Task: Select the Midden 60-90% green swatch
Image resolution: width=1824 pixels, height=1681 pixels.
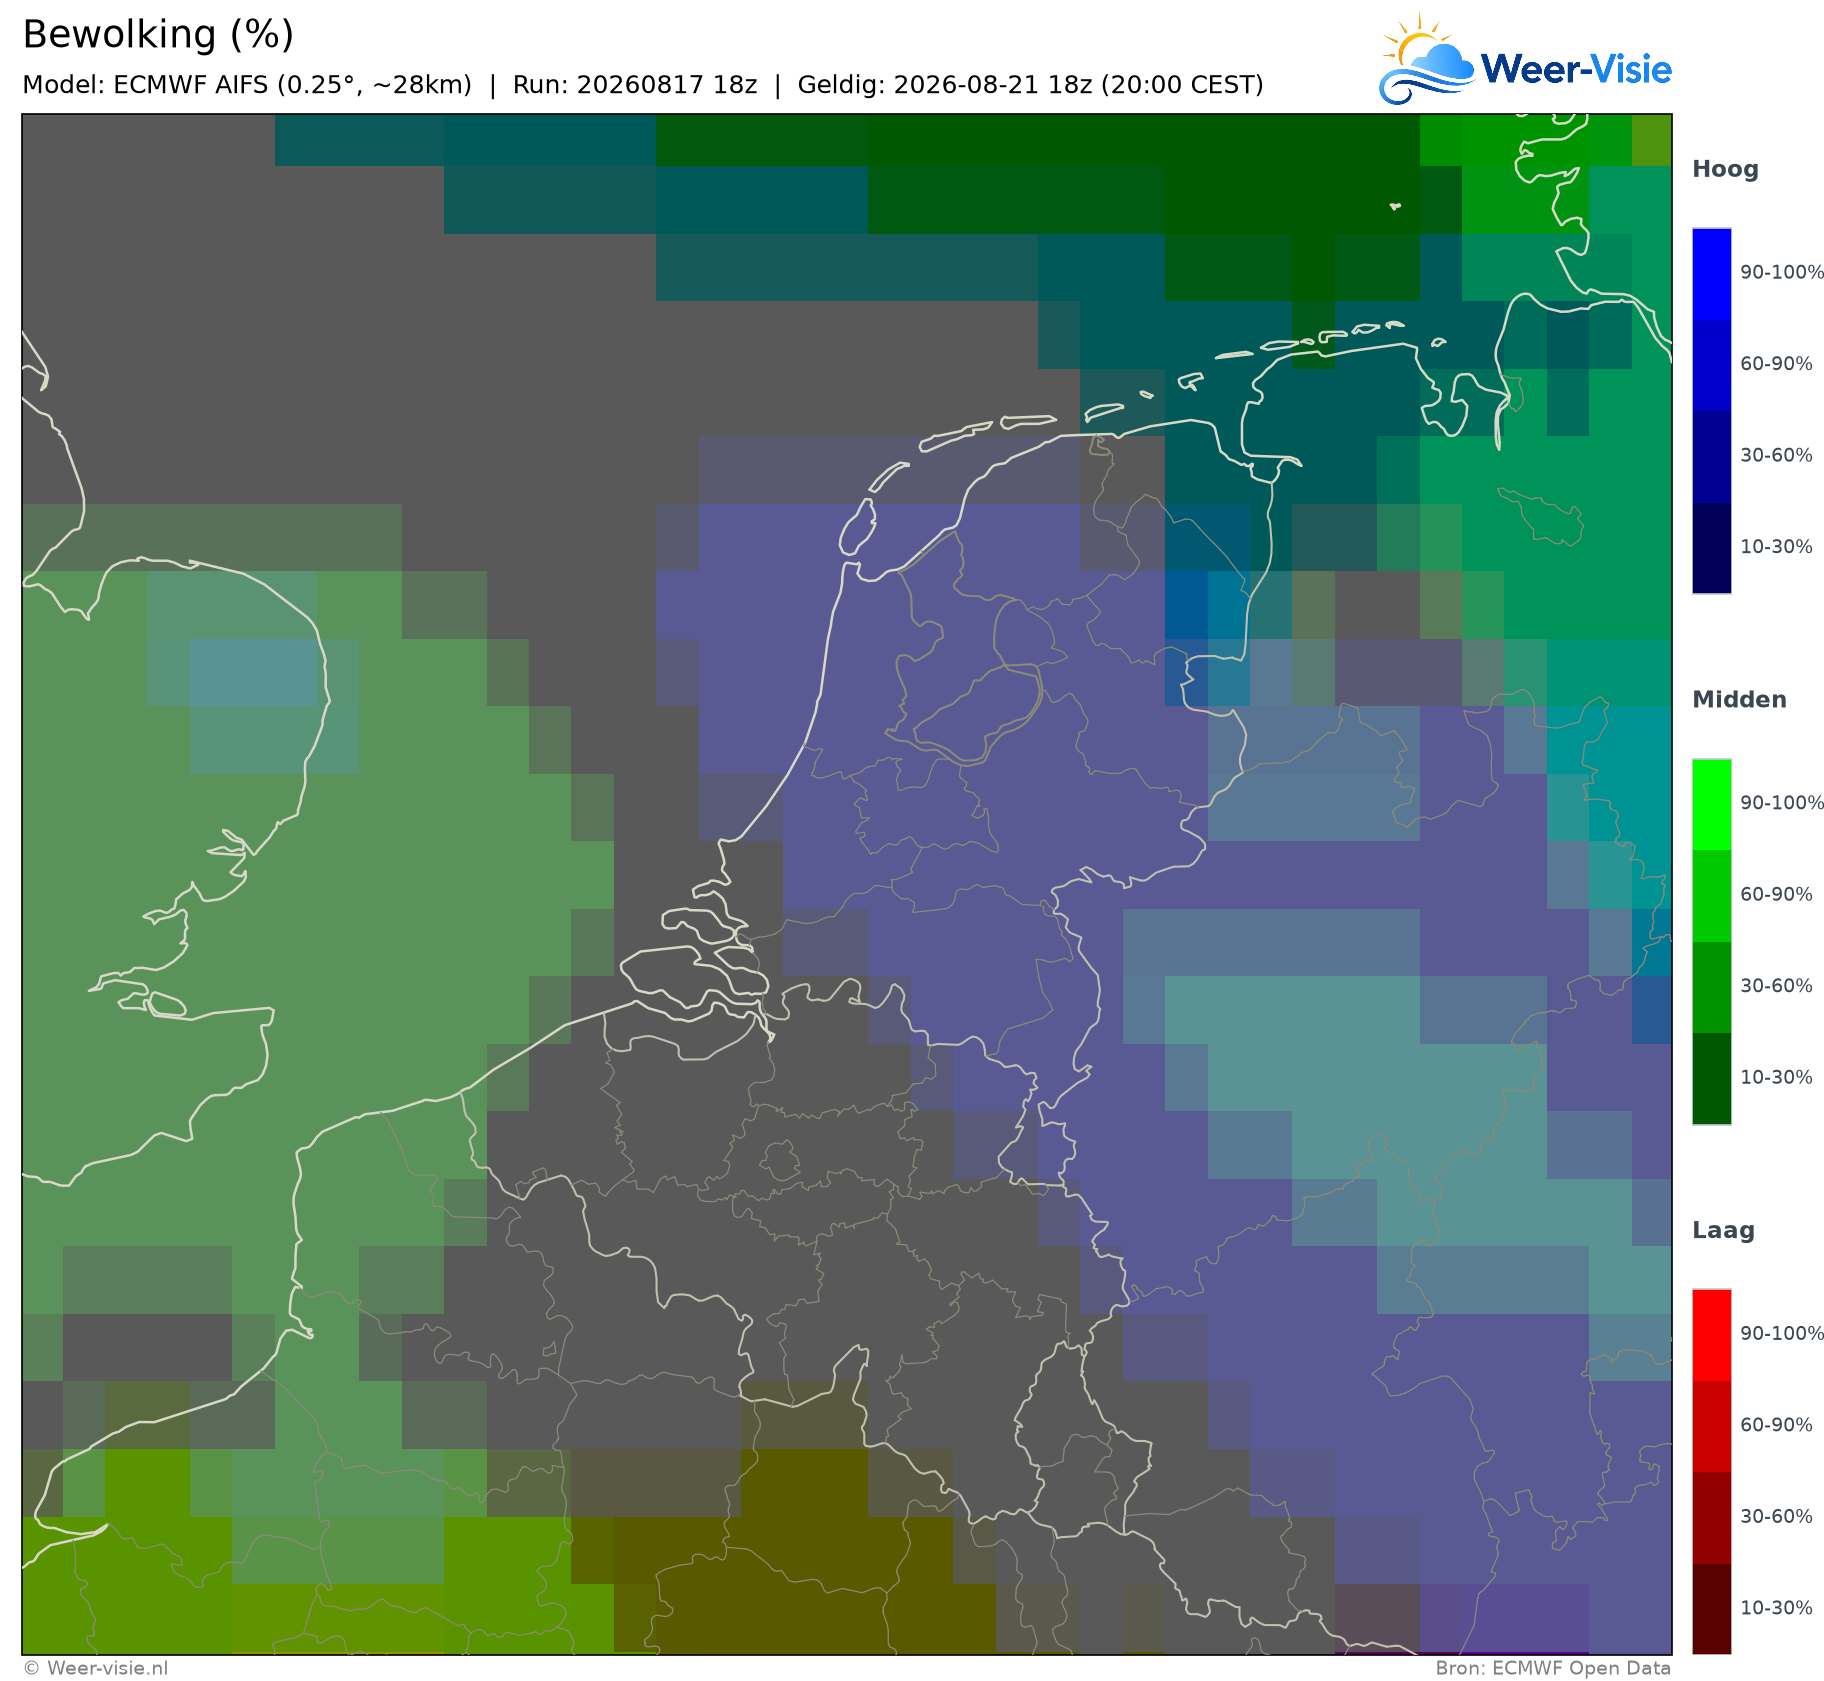Action: click(1711, 896)
